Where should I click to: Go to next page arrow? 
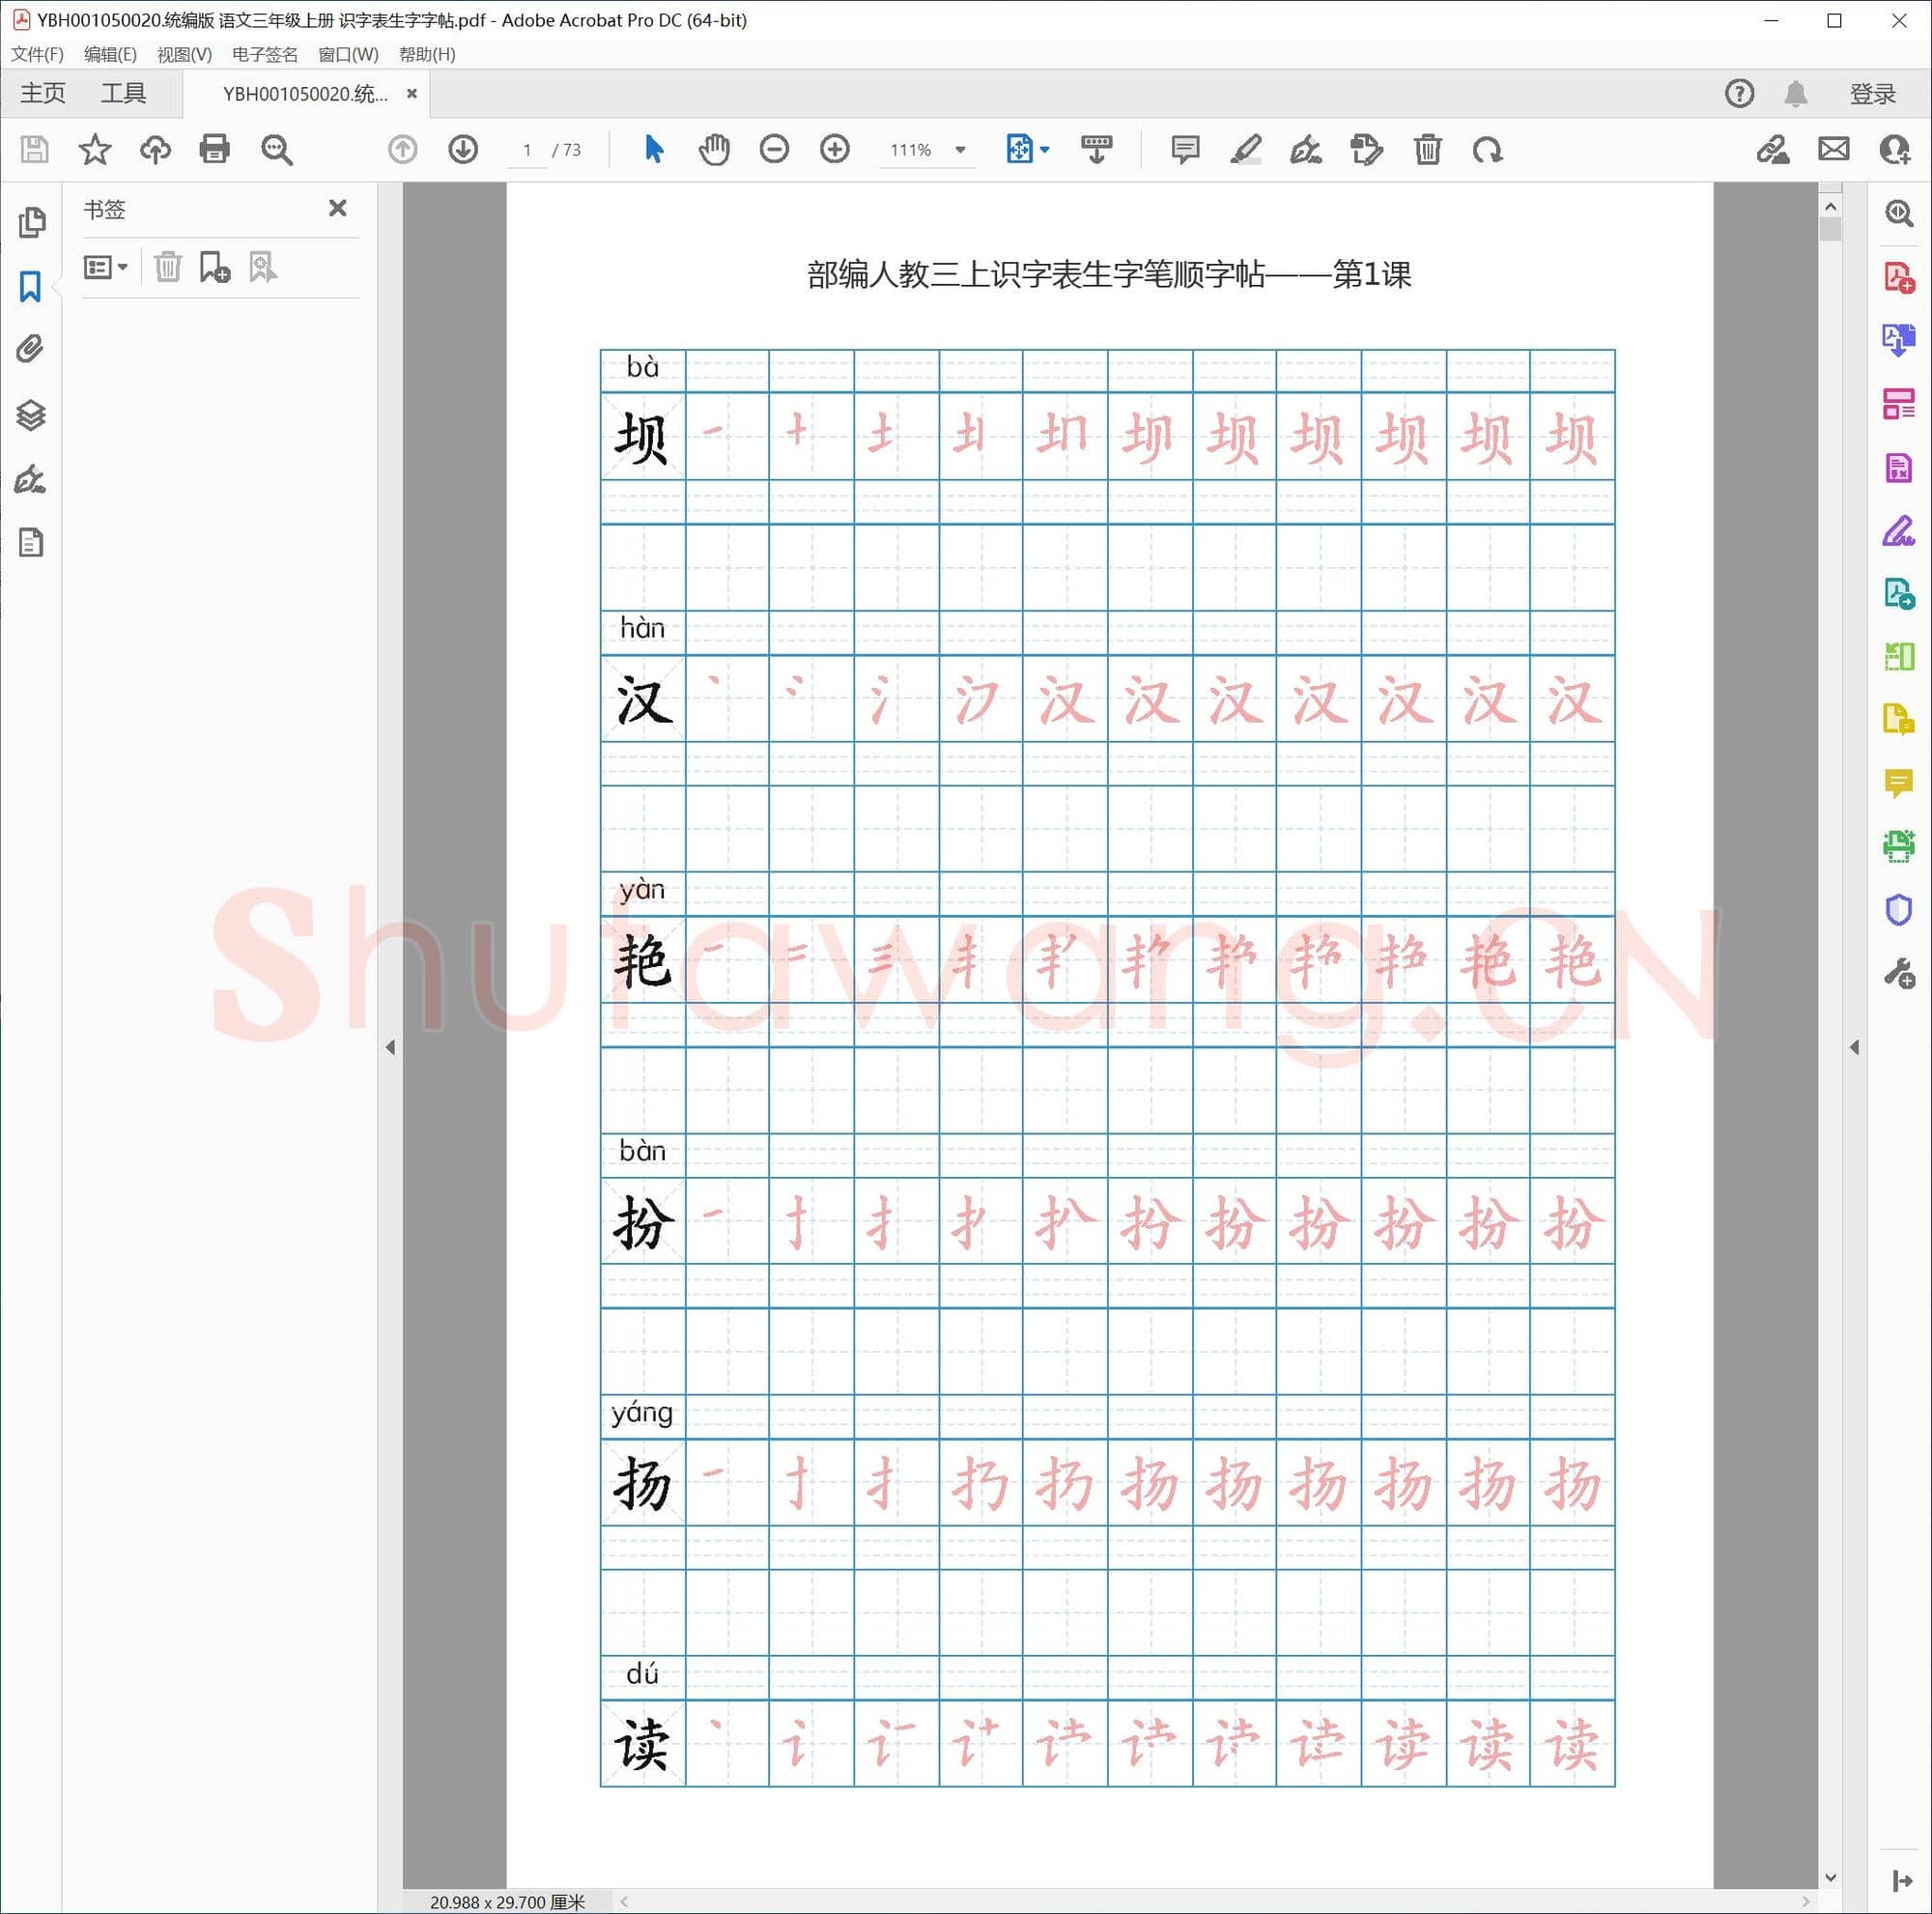point(462,150)
